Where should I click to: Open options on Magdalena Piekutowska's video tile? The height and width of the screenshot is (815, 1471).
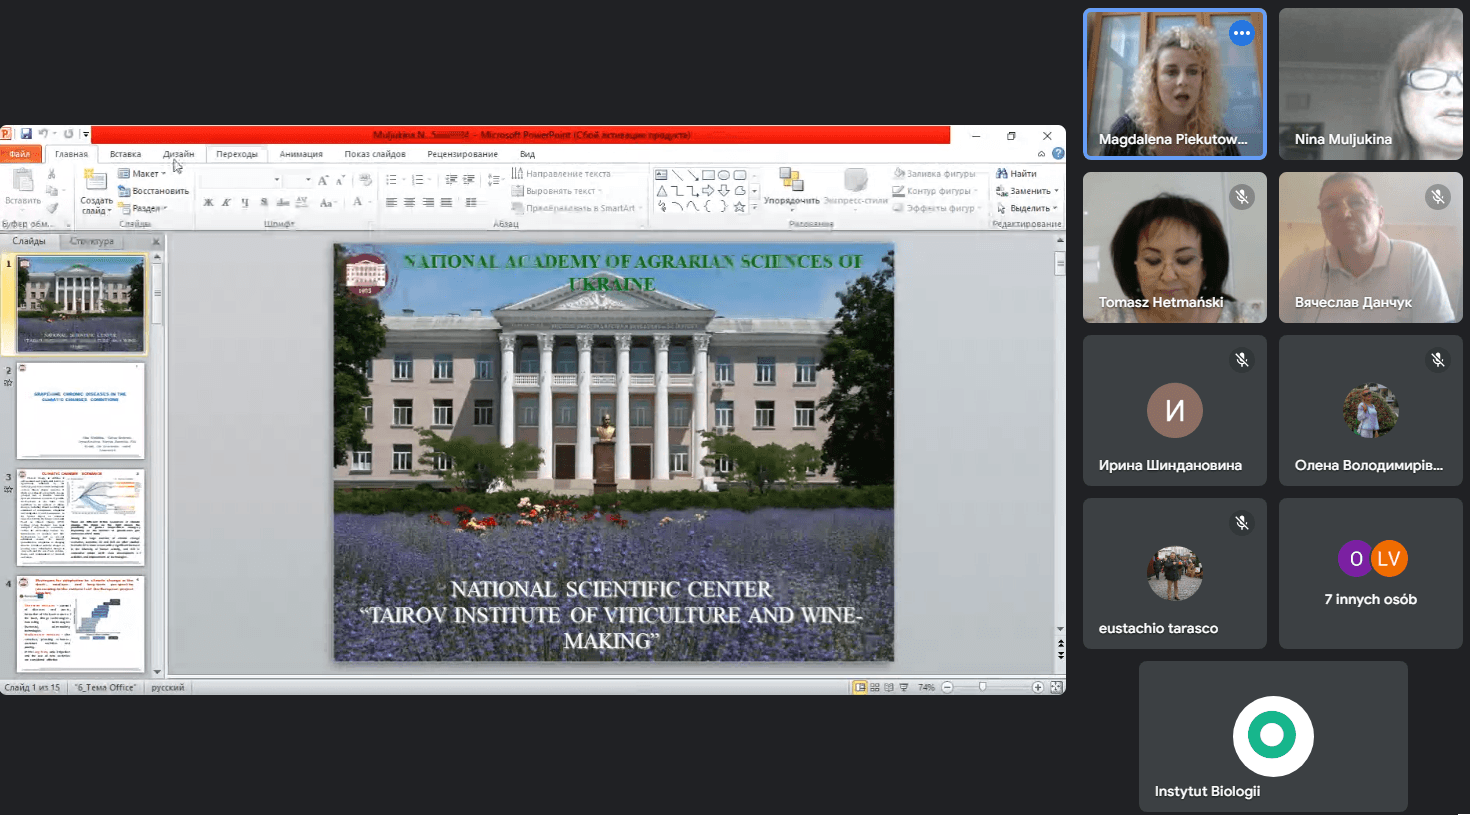[x=1242, y=33]
